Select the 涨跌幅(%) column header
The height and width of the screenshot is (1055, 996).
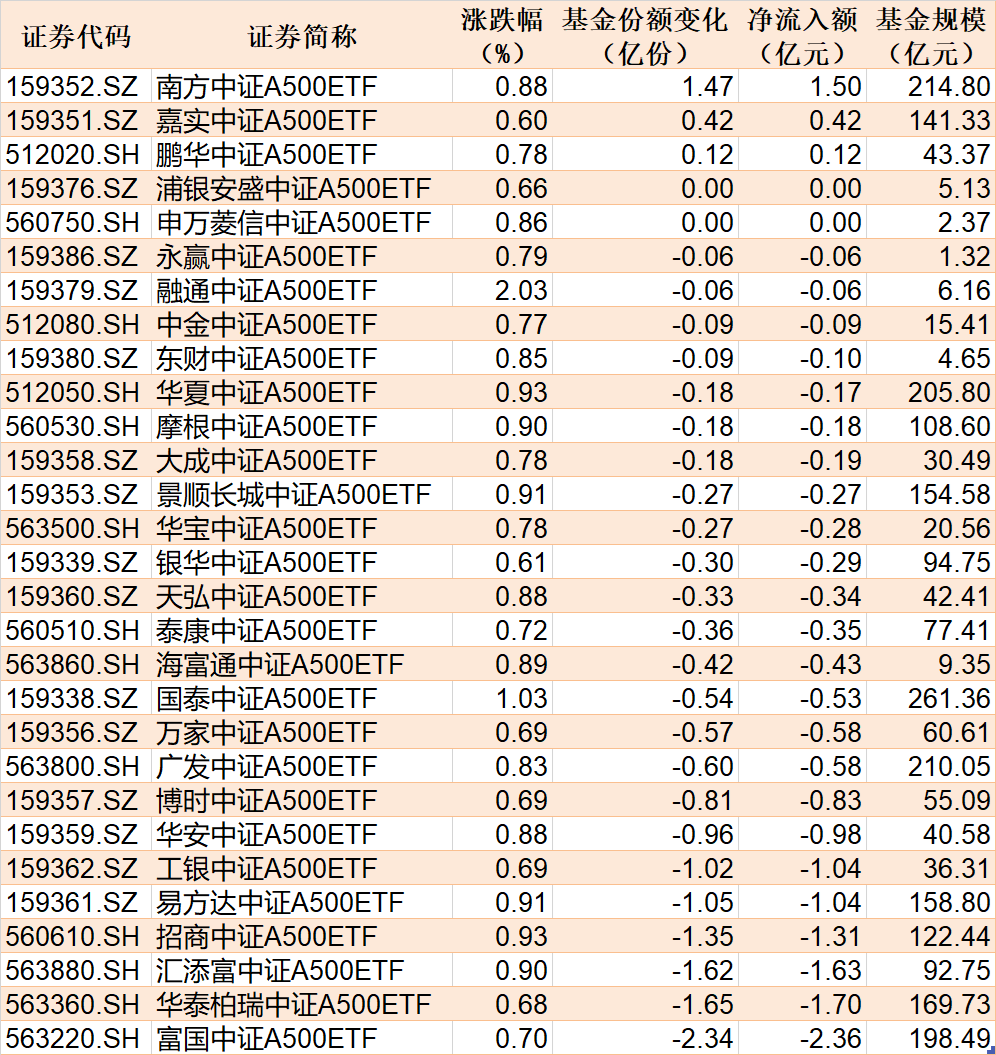pyautogui.click(x=502, y=36)
